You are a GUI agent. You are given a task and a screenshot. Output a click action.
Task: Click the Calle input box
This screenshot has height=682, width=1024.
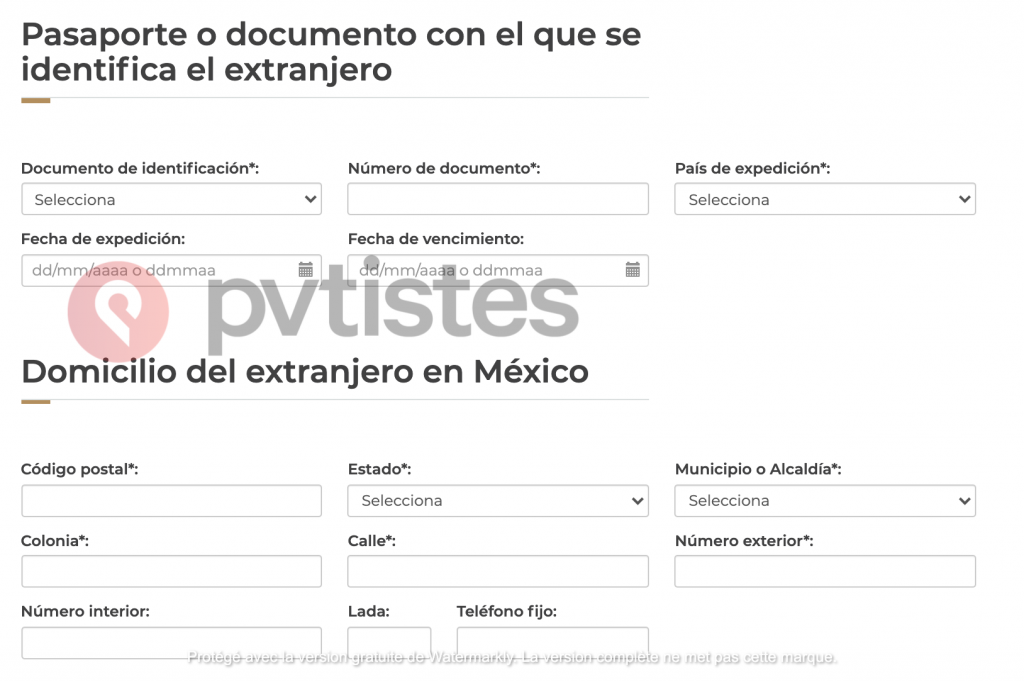(x=497, y=571)
